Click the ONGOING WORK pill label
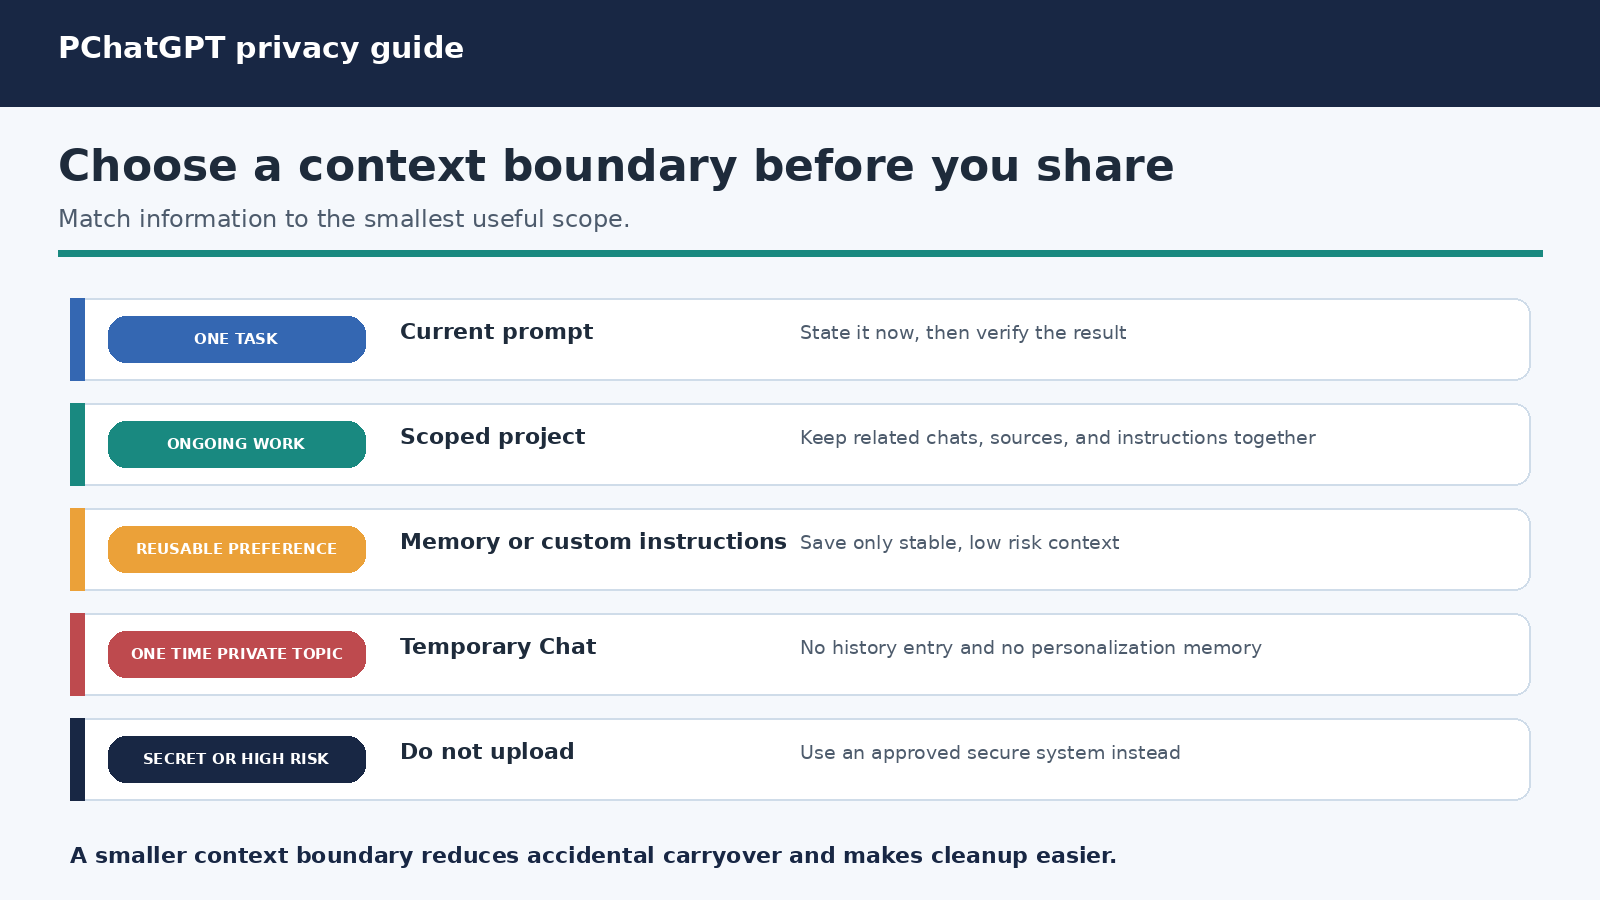The width and height of the screenshot is (1600, 900). (x=237, y=444)
